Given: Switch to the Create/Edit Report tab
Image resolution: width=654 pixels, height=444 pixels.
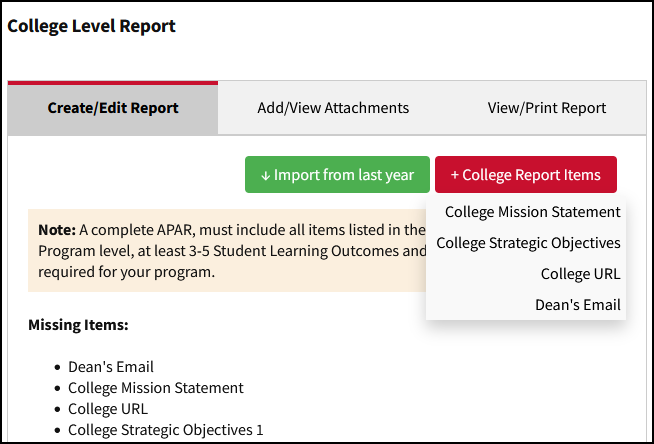Looking at the screenshot, I should 113,108.
